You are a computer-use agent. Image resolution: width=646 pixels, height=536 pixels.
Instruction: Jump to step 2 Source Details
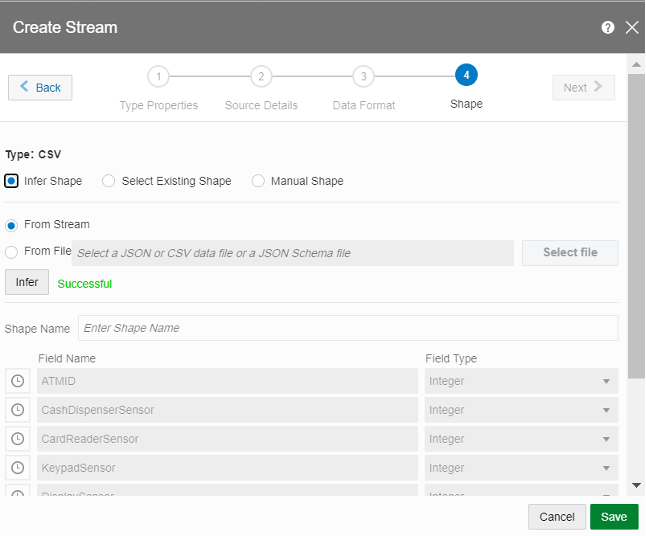[x=261, y=76]
